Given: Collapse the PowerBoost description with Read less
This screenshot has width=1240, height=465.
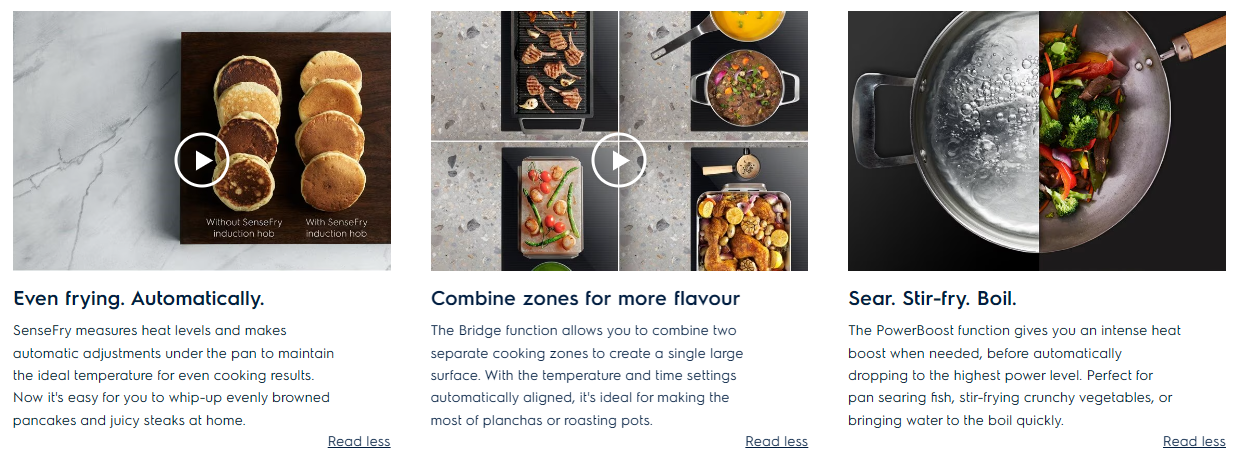Looking at the screenshot, I should coord(1194,441).
